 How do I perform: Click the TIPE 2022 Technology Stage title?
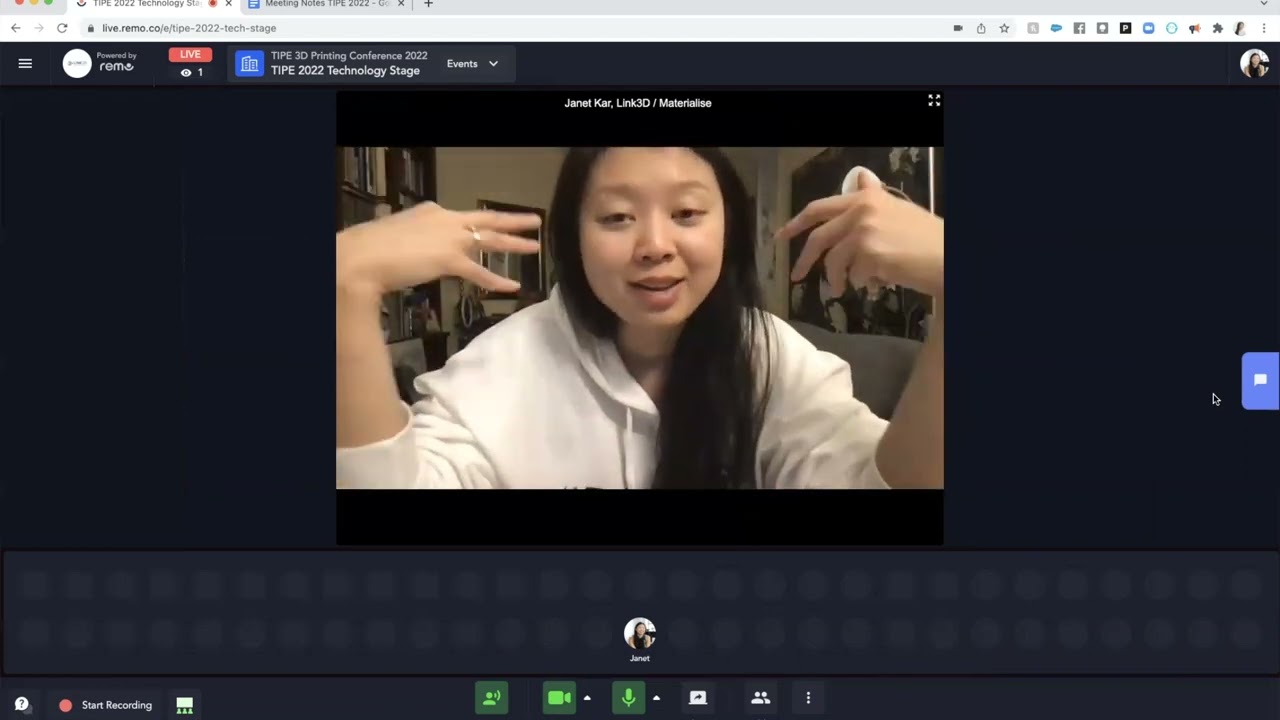[345, 71]
